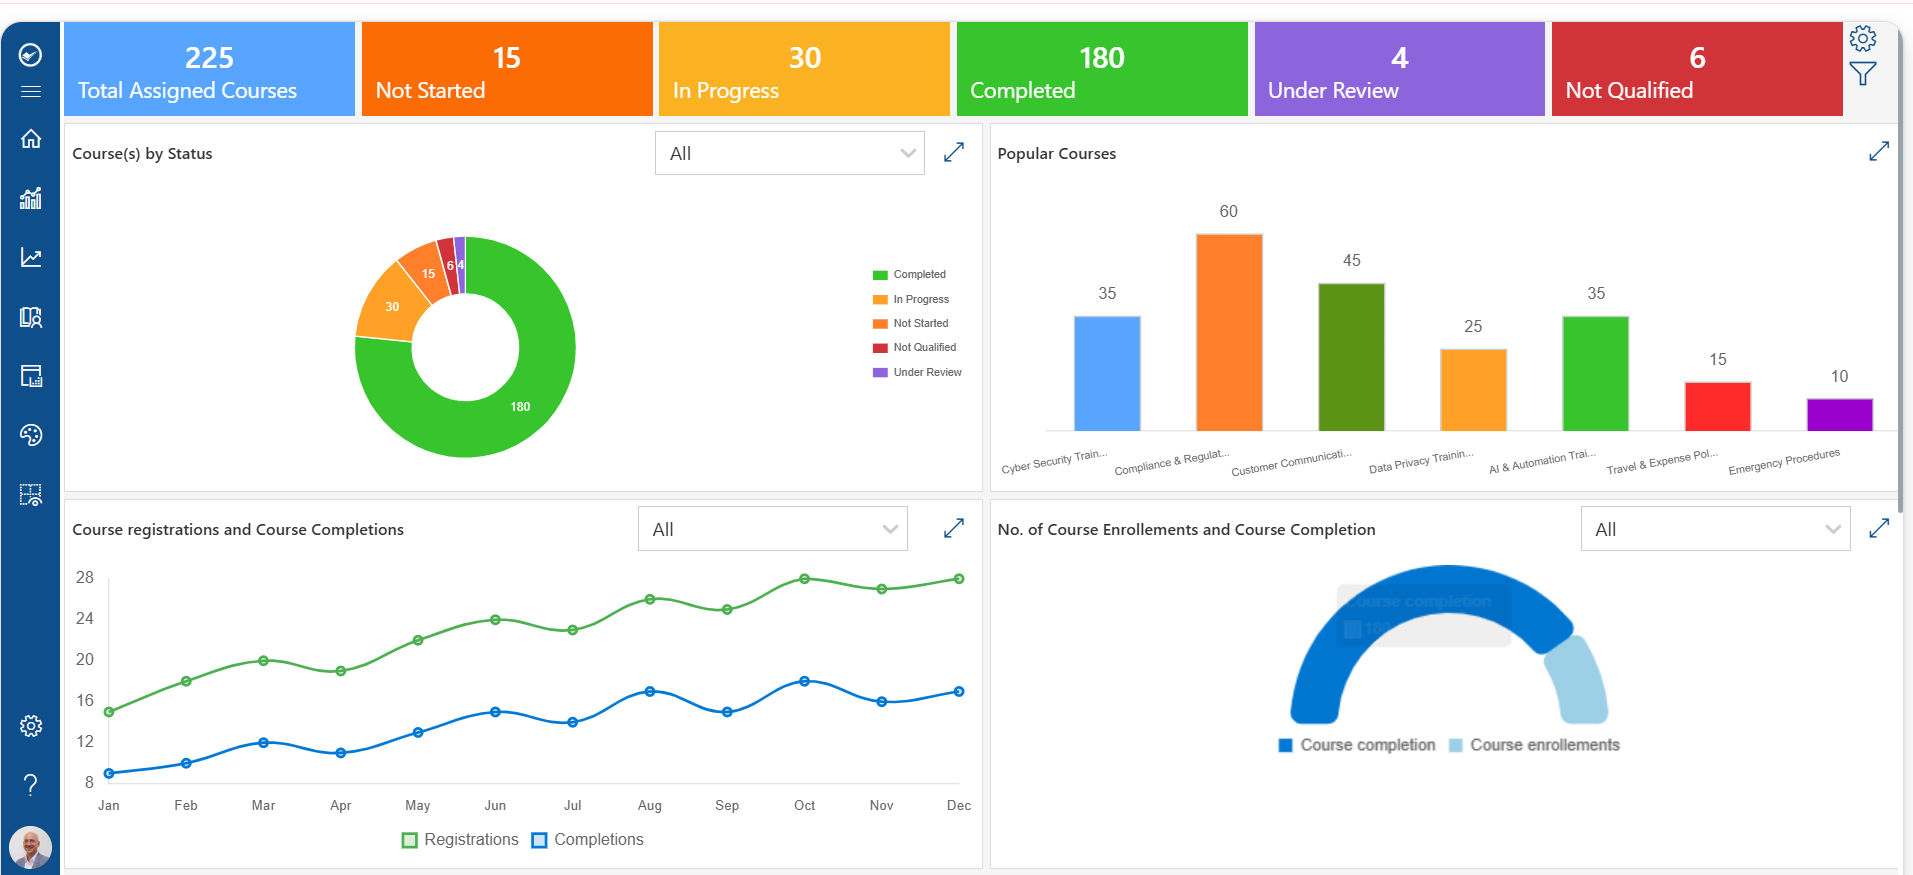Screen dimensions: 1913x875
Task: Click the Compliance & Regulat... bar showing 60
Action: coord(1229,332)
